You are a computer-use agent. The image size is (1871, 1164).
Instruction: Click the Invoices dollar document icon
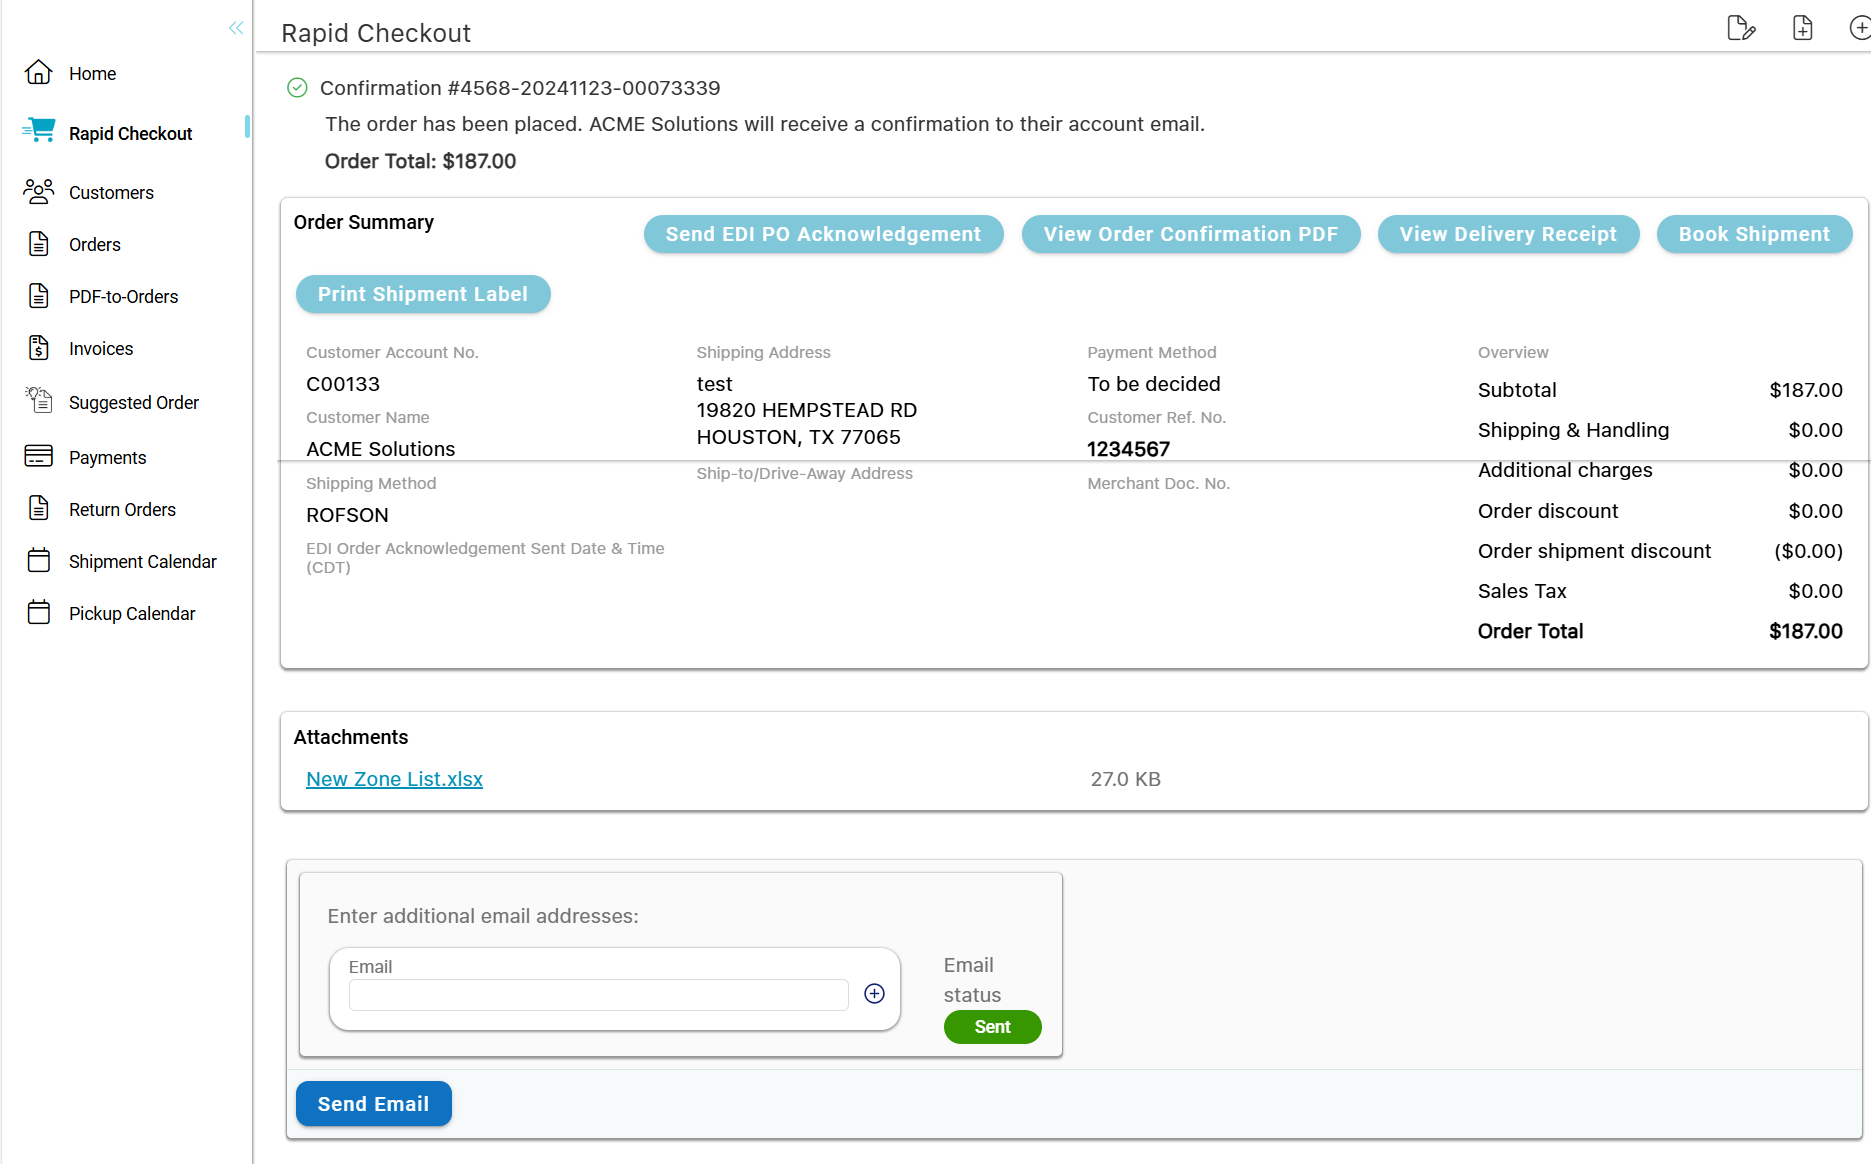[39, 348]
